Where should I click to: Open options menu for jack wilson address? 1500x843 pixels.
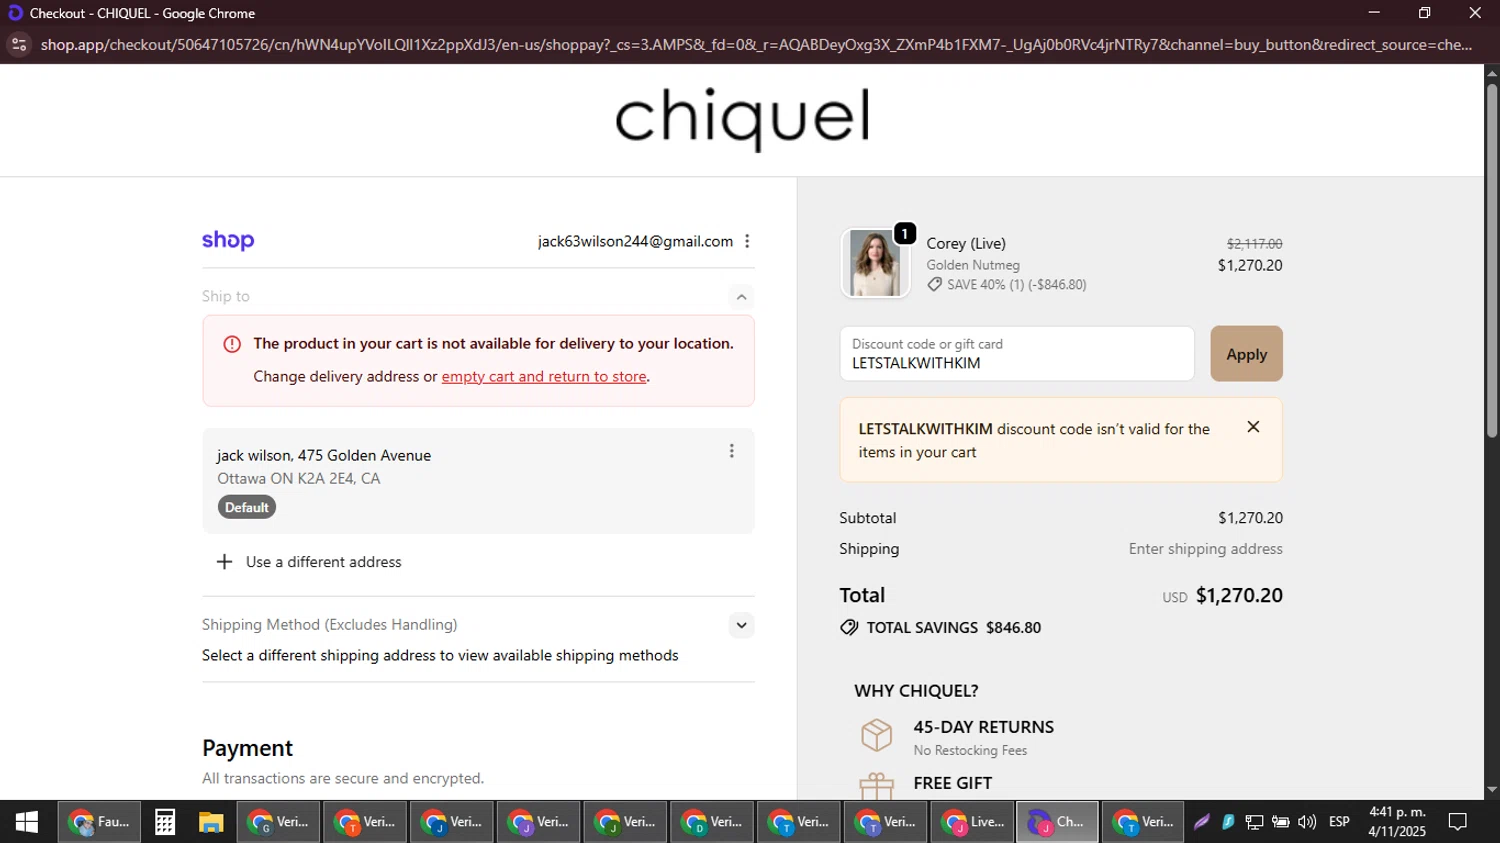pos(732,451)
